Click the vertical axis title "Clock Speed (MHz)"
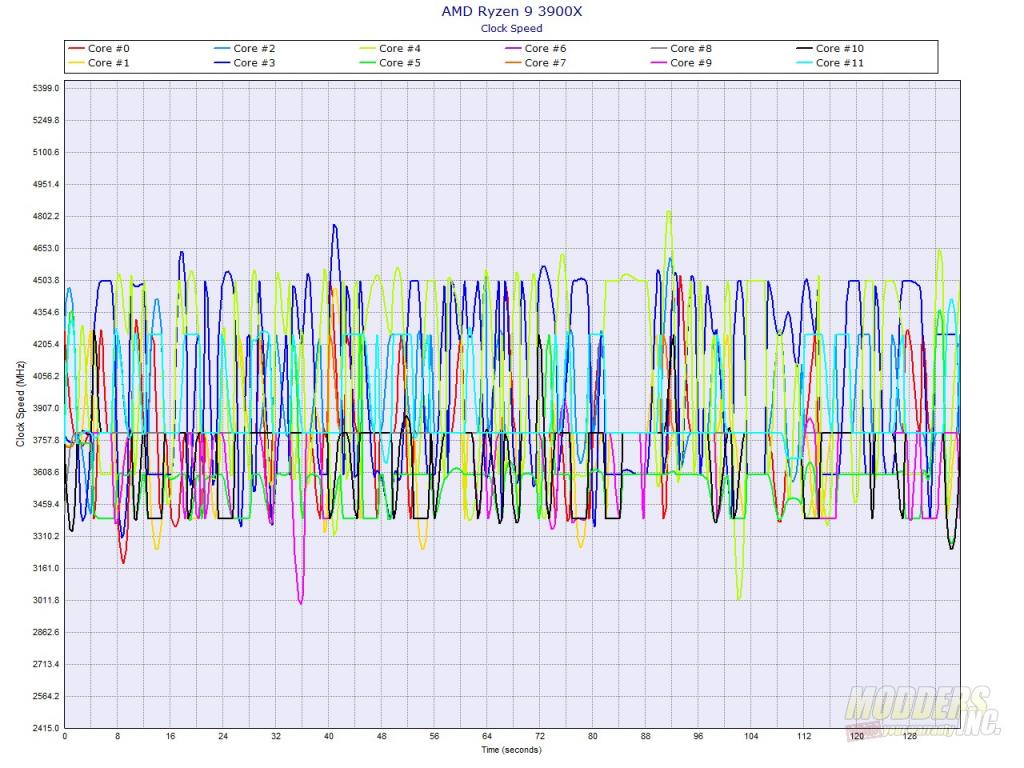 coord(20,404)
